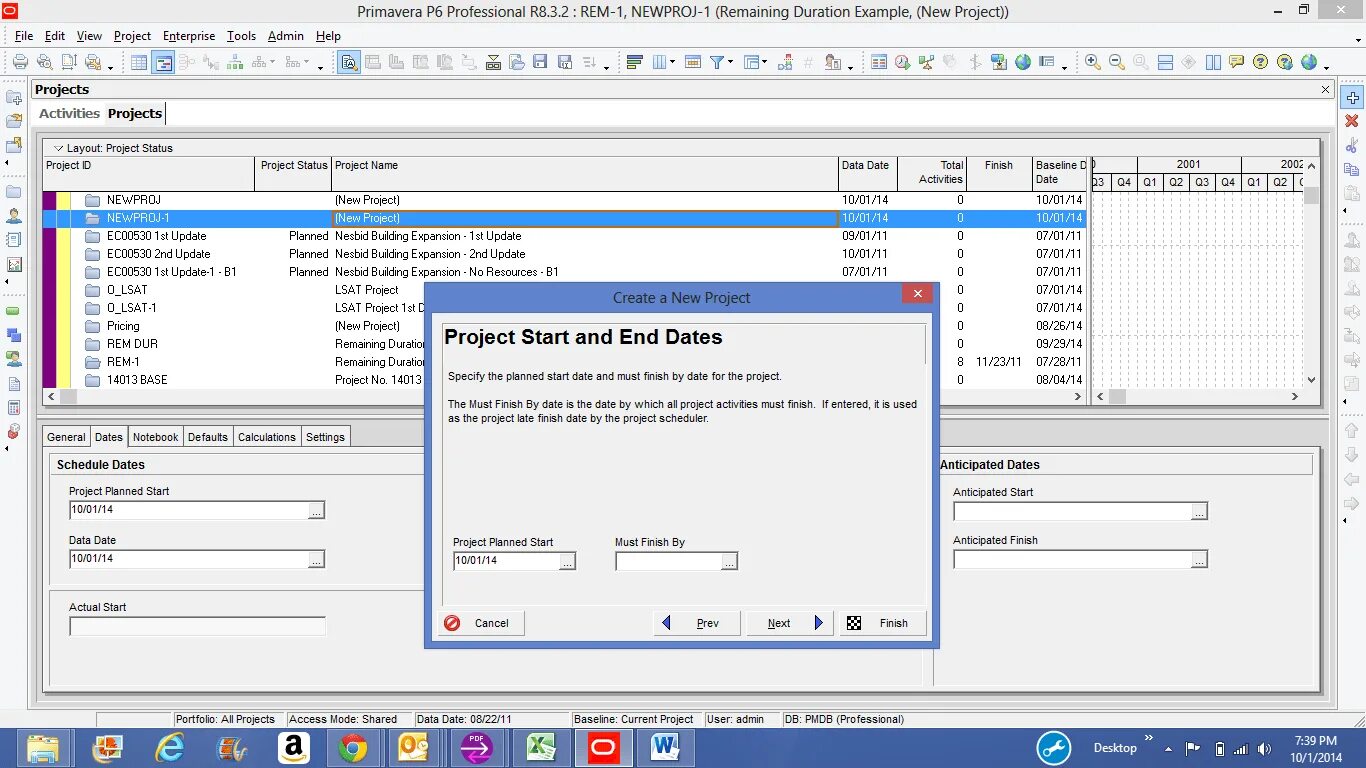Click the Add plus icon on right sidebar

click(1352, 98)
